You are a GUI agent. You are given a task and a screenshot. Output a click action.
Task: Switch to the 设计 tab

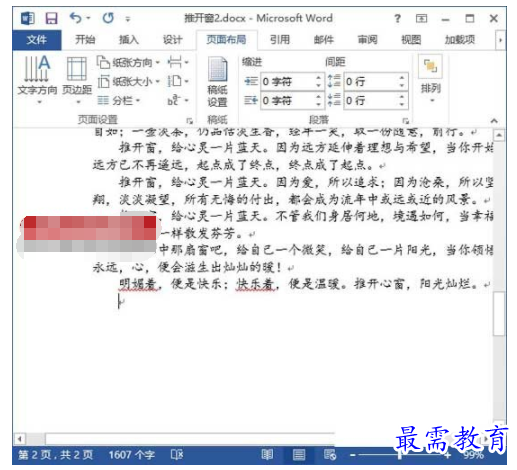pos(172,40)
